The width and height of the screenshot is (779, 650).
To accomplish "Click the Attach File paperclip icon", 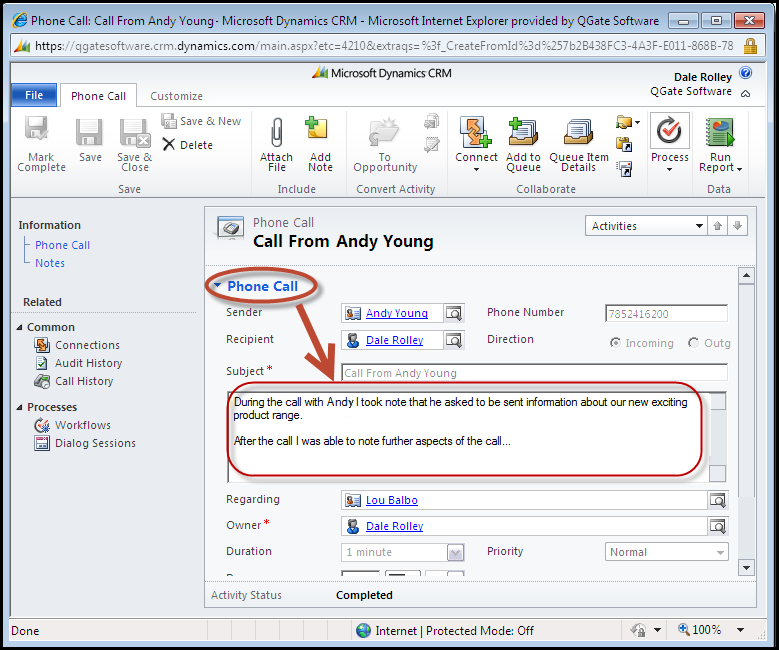I will [277, 131].
